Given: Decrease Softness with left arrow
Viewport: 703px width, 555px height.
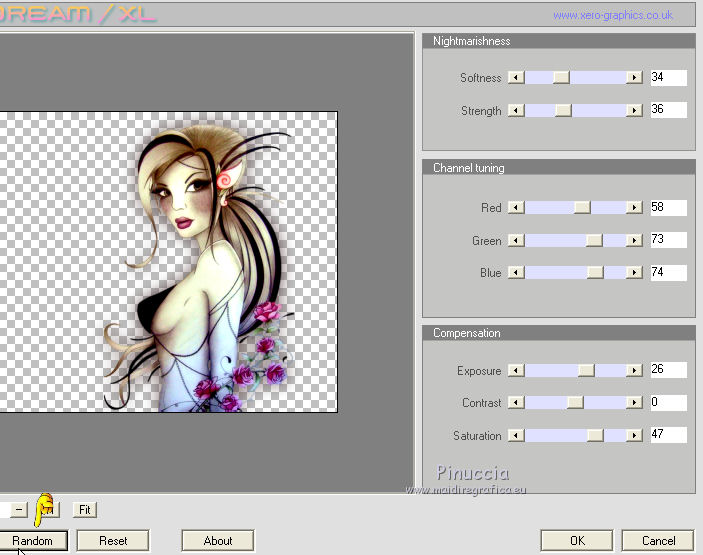Looking at the screenshot, I should (516, 78).
